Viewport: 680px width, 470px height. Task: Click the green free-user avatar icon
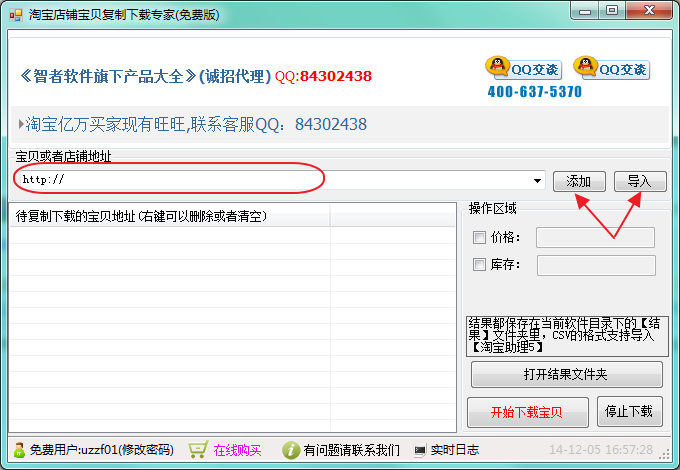19,450
